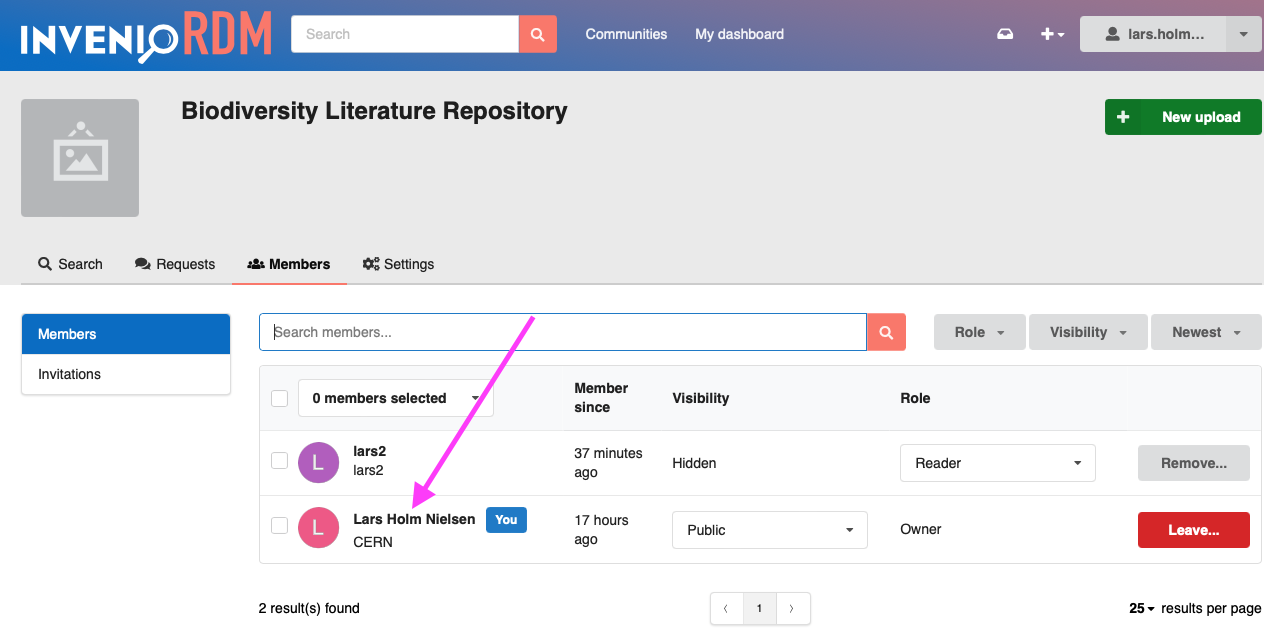Click the plus quick-create icon
The image size is (1264, 638).
click(x=1046, y=33)
